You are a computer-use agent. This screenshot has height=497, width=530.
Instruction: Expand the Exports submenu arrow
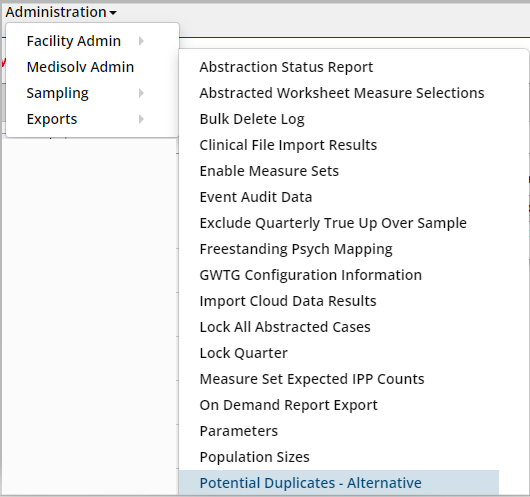click(x=141, y=119)
